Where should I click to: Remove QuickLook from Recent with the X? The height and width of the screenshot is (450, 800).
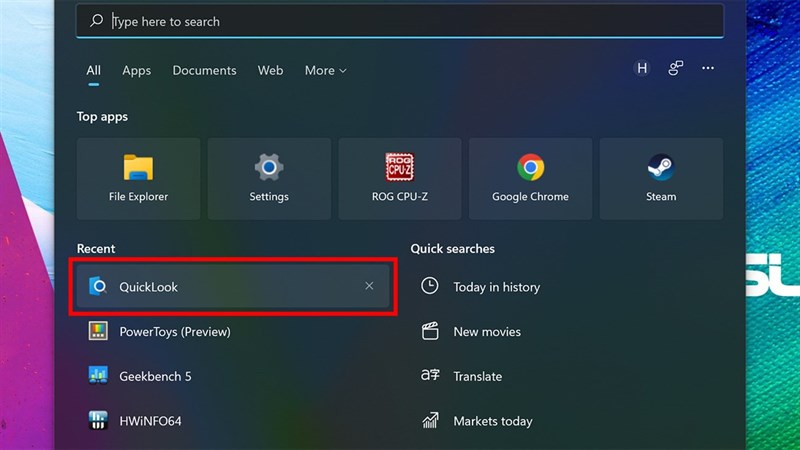click(369, 286)
